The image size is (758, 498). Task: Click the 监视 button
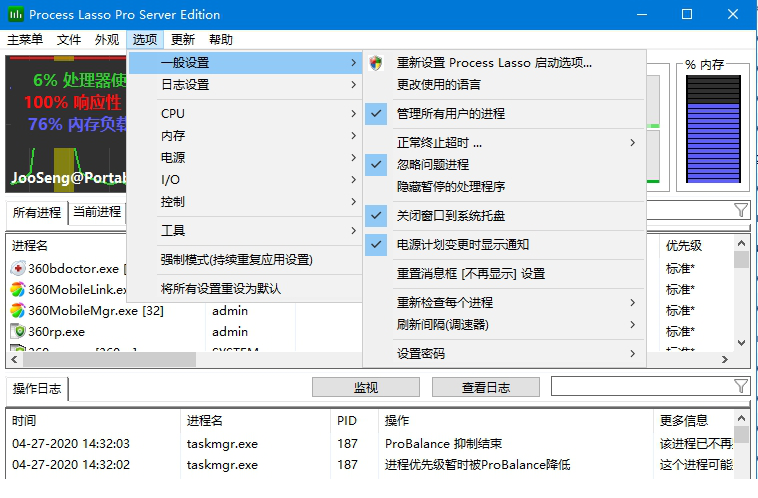(365, 387)
